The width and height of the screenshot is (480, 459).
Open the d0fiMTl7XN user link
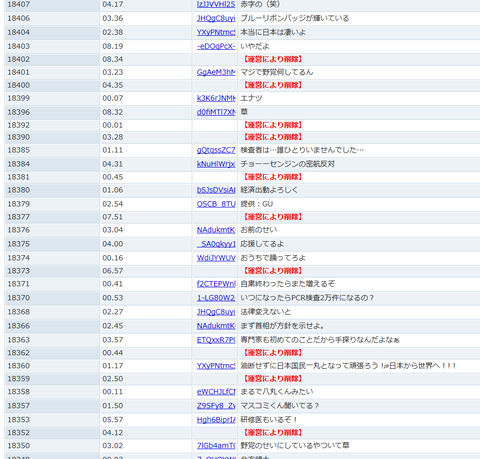pyautogui.click(x=216, y=112)
